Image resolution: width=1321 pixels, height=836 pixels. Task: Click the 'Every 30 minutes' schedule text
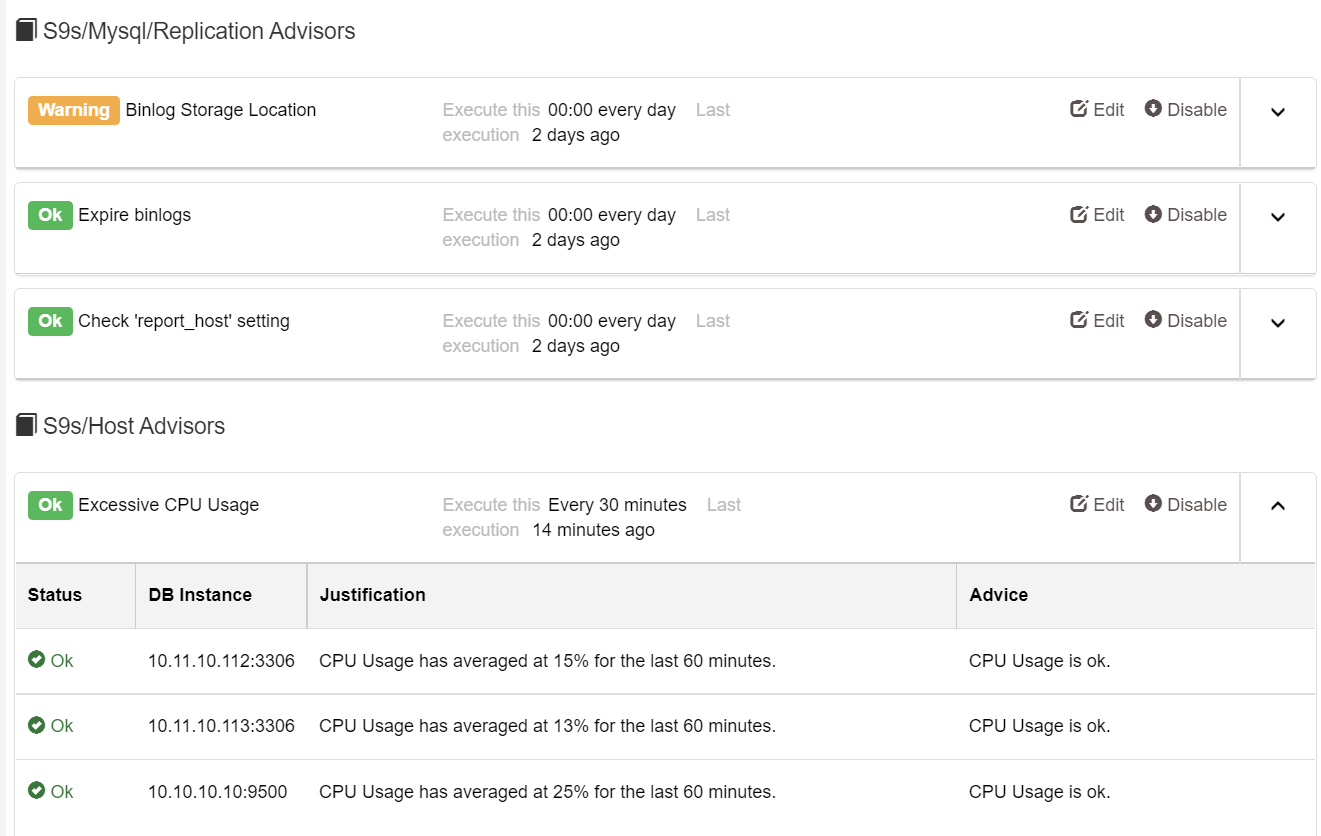pos(618,505)
